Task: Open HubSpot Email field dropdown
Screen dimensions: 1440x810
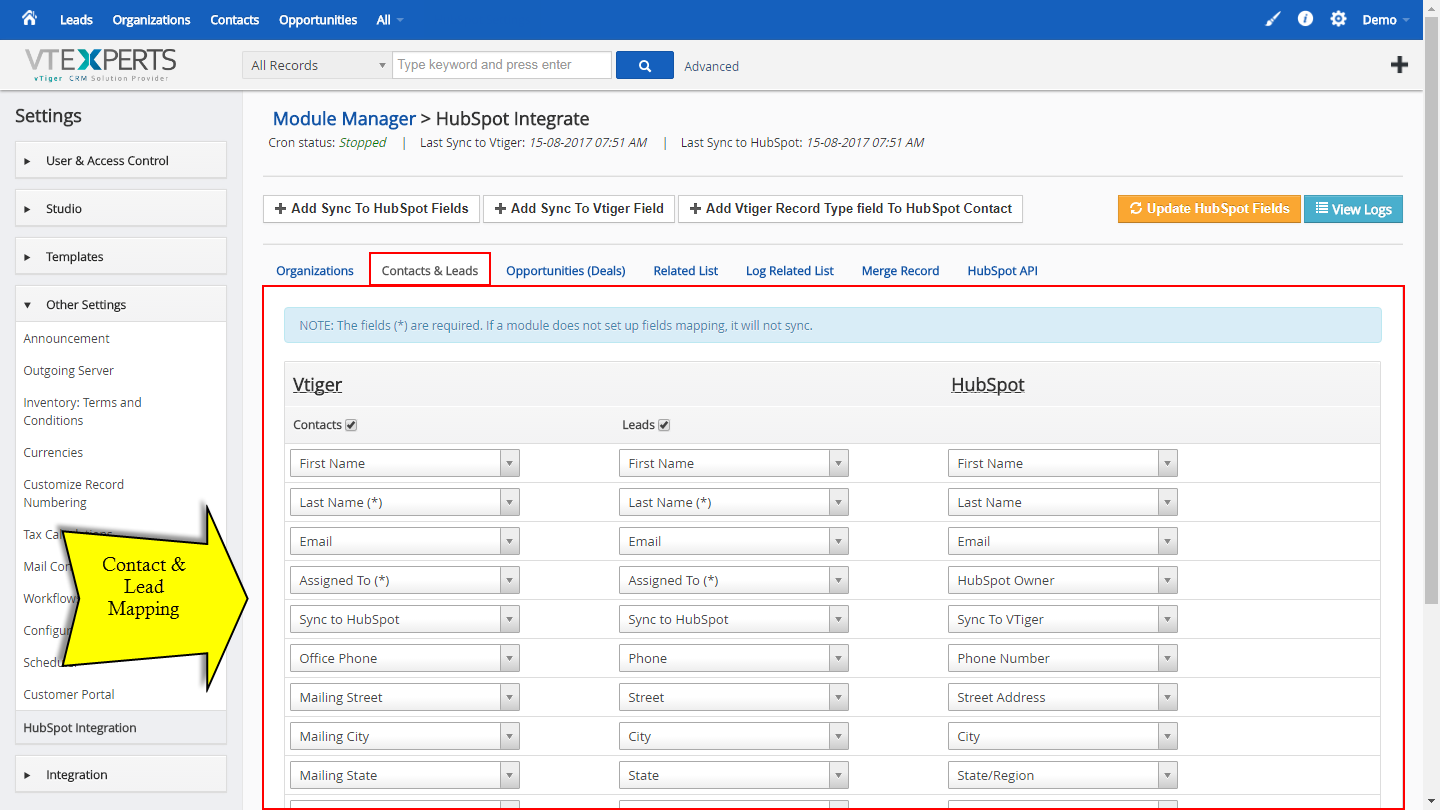Action: pyautogui.click(x=1063, y=541)
